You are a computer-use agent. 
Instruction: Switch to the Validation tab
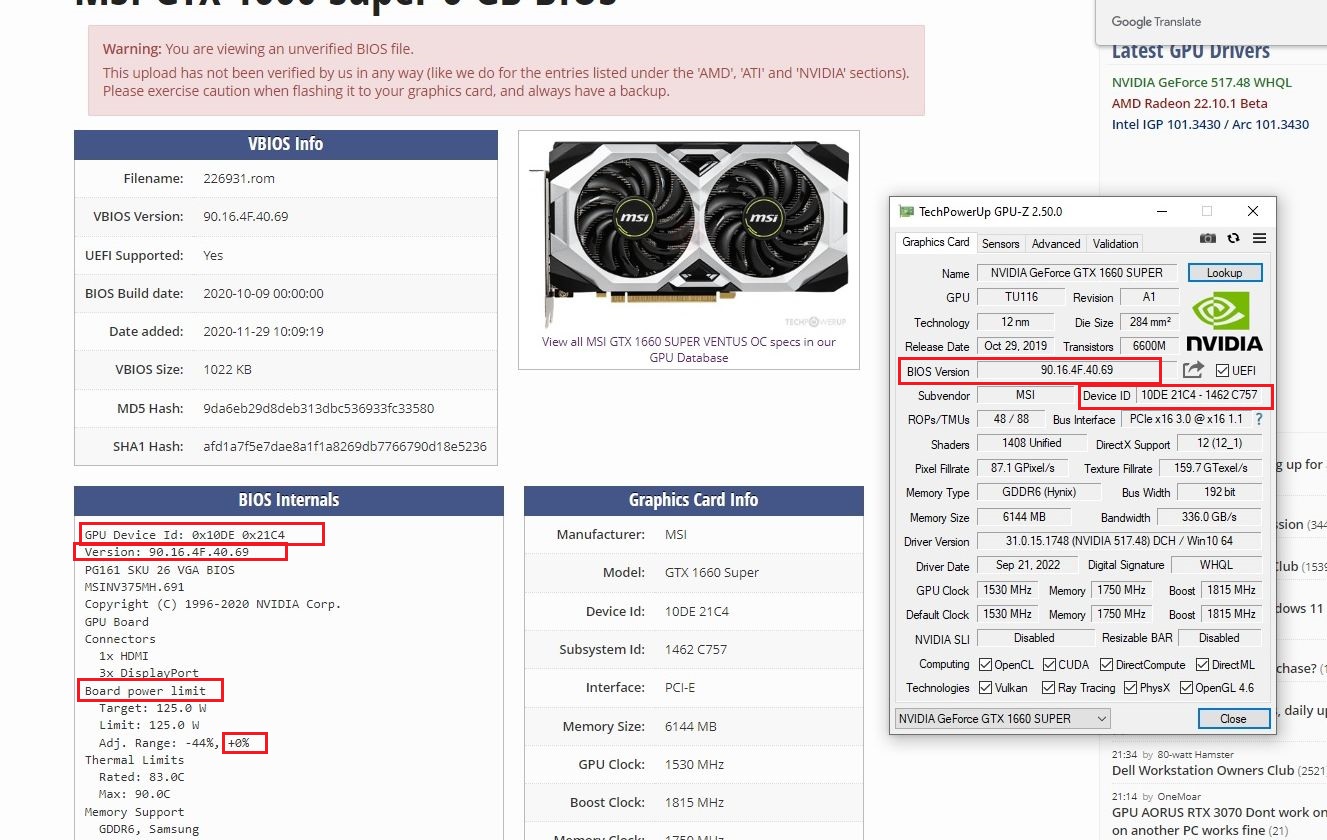pyautogui.click(x=1116, y=243)
